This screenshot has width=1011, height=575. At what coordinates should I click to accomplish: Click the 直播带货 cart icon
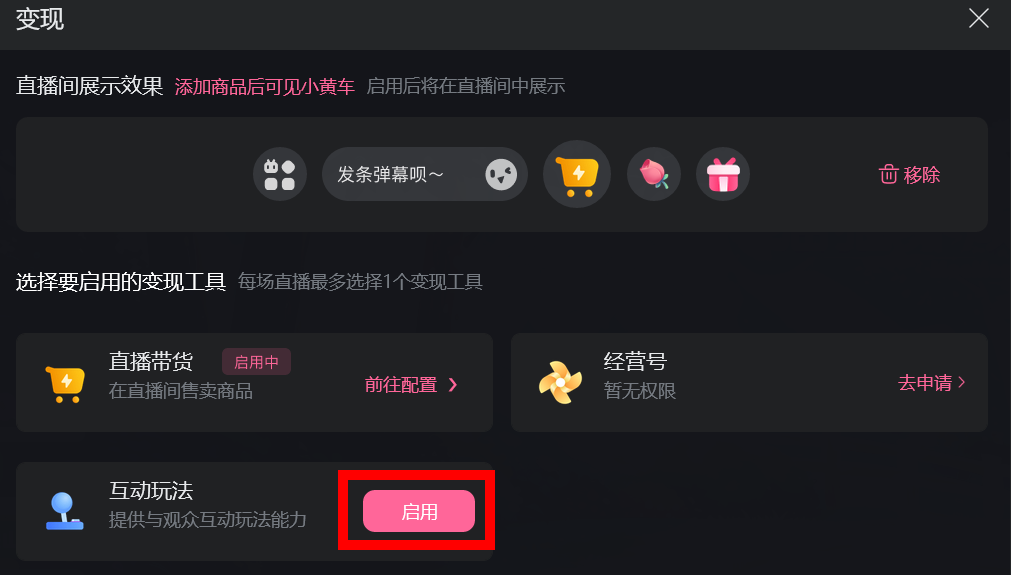(x=65, y=384)
